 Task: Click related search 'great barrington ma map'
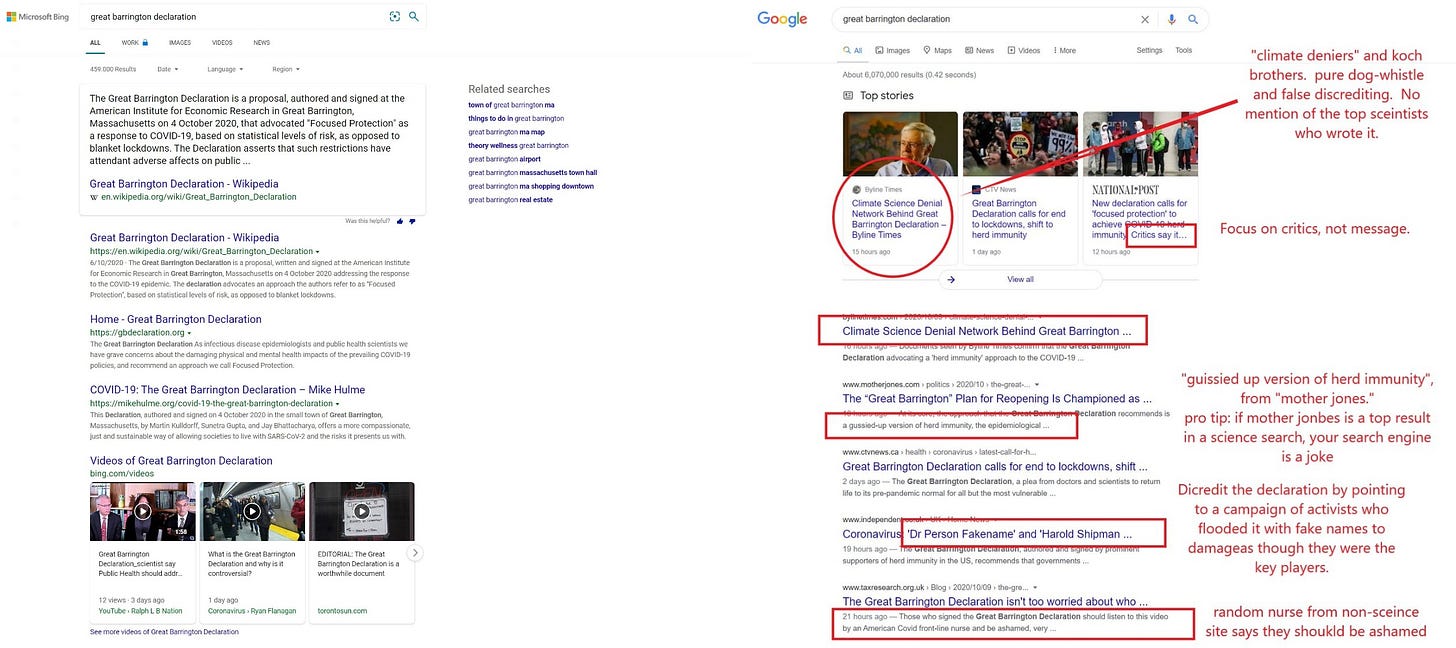pyautogui.click(x=506, y=132)
